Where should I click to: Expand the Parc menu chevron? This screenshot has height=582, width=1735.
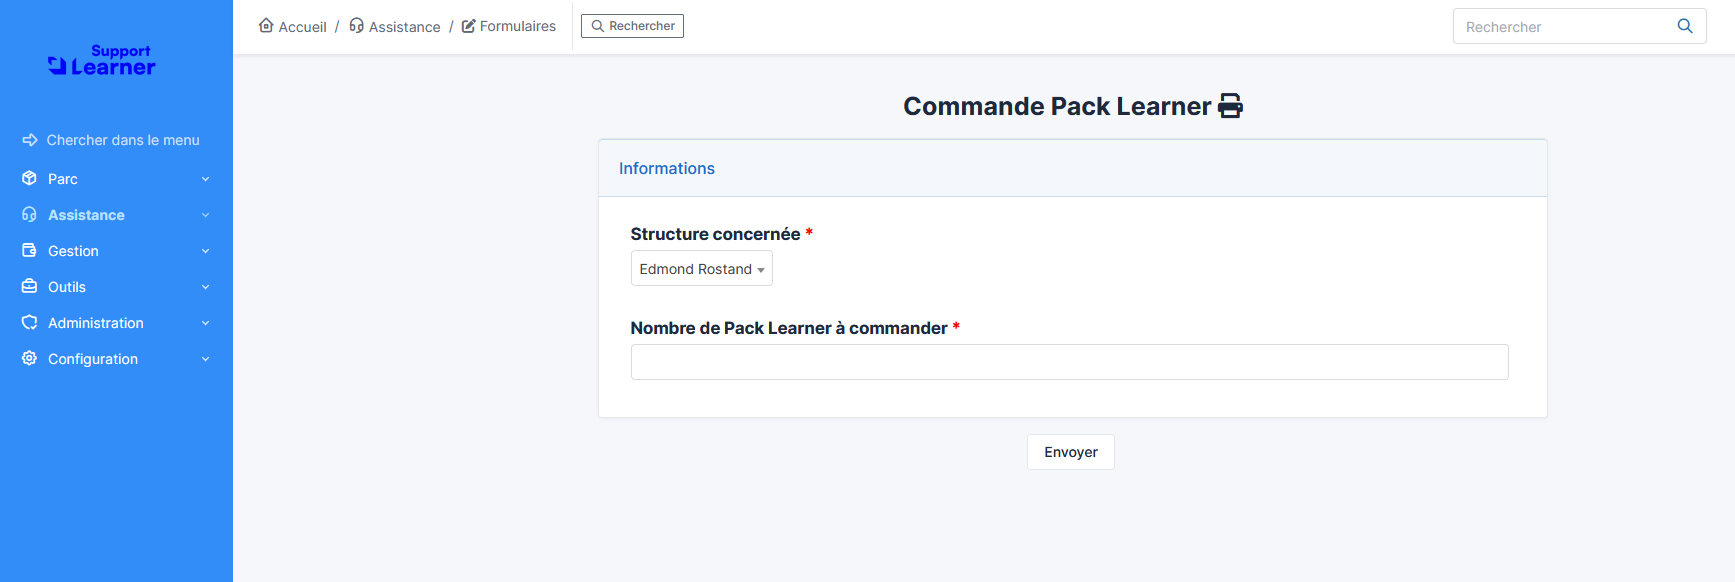(205, 179)
